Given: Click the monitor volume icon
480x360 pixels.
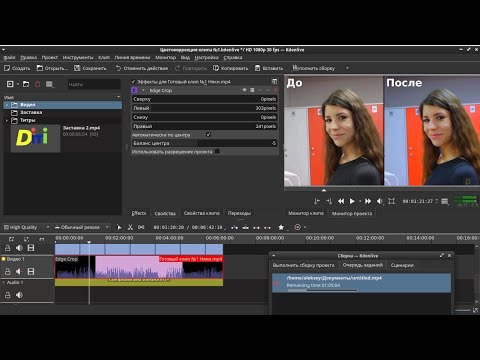Looking at the screenshot, I should pyautogui.click(x=380, y=201).
